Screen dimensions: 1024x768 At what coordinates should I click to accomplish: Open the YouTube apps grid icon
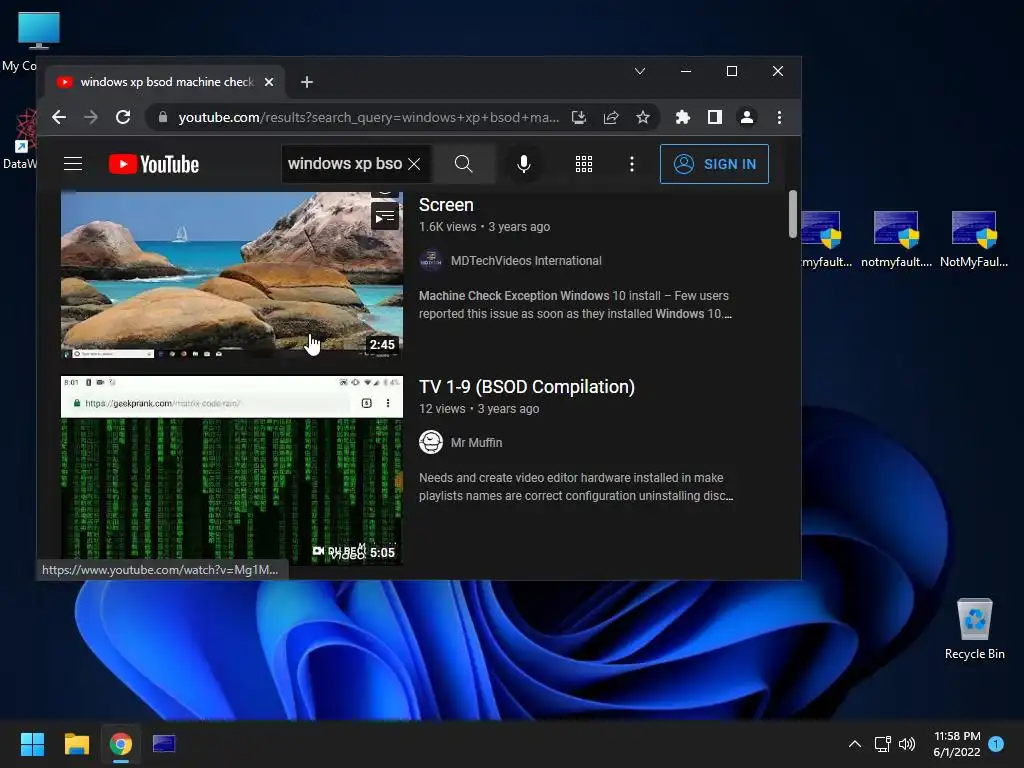(584, 164)
